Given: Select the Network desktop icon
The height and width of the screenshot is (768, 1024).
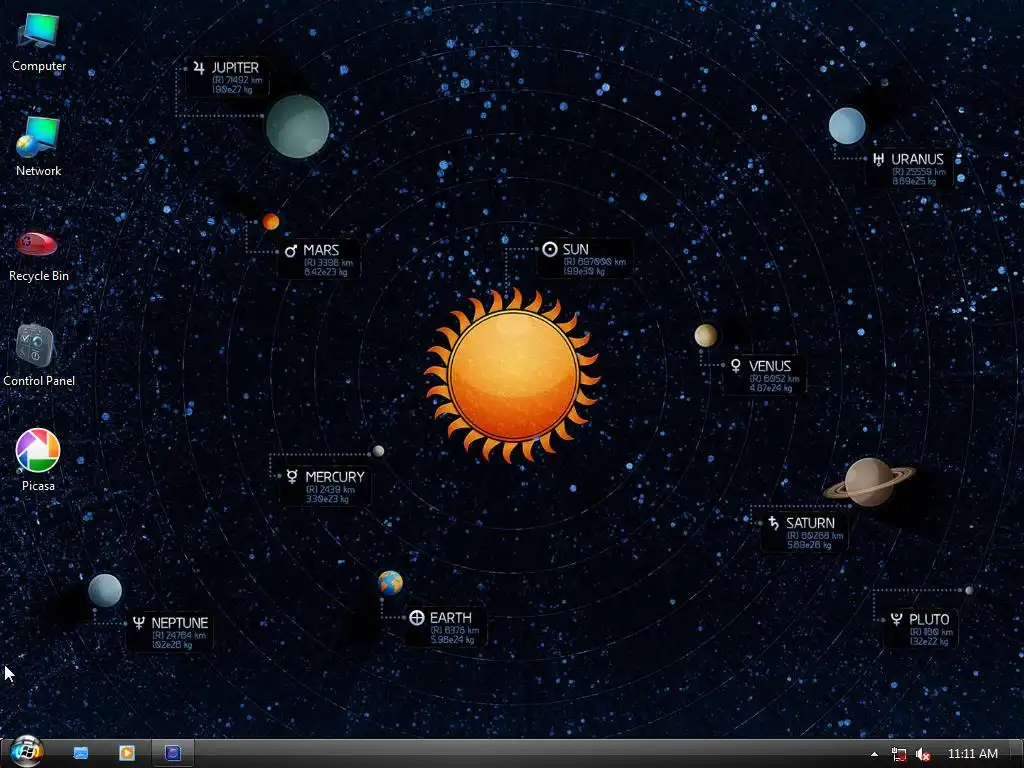Looking at the screenshot, I should [39, 146].
